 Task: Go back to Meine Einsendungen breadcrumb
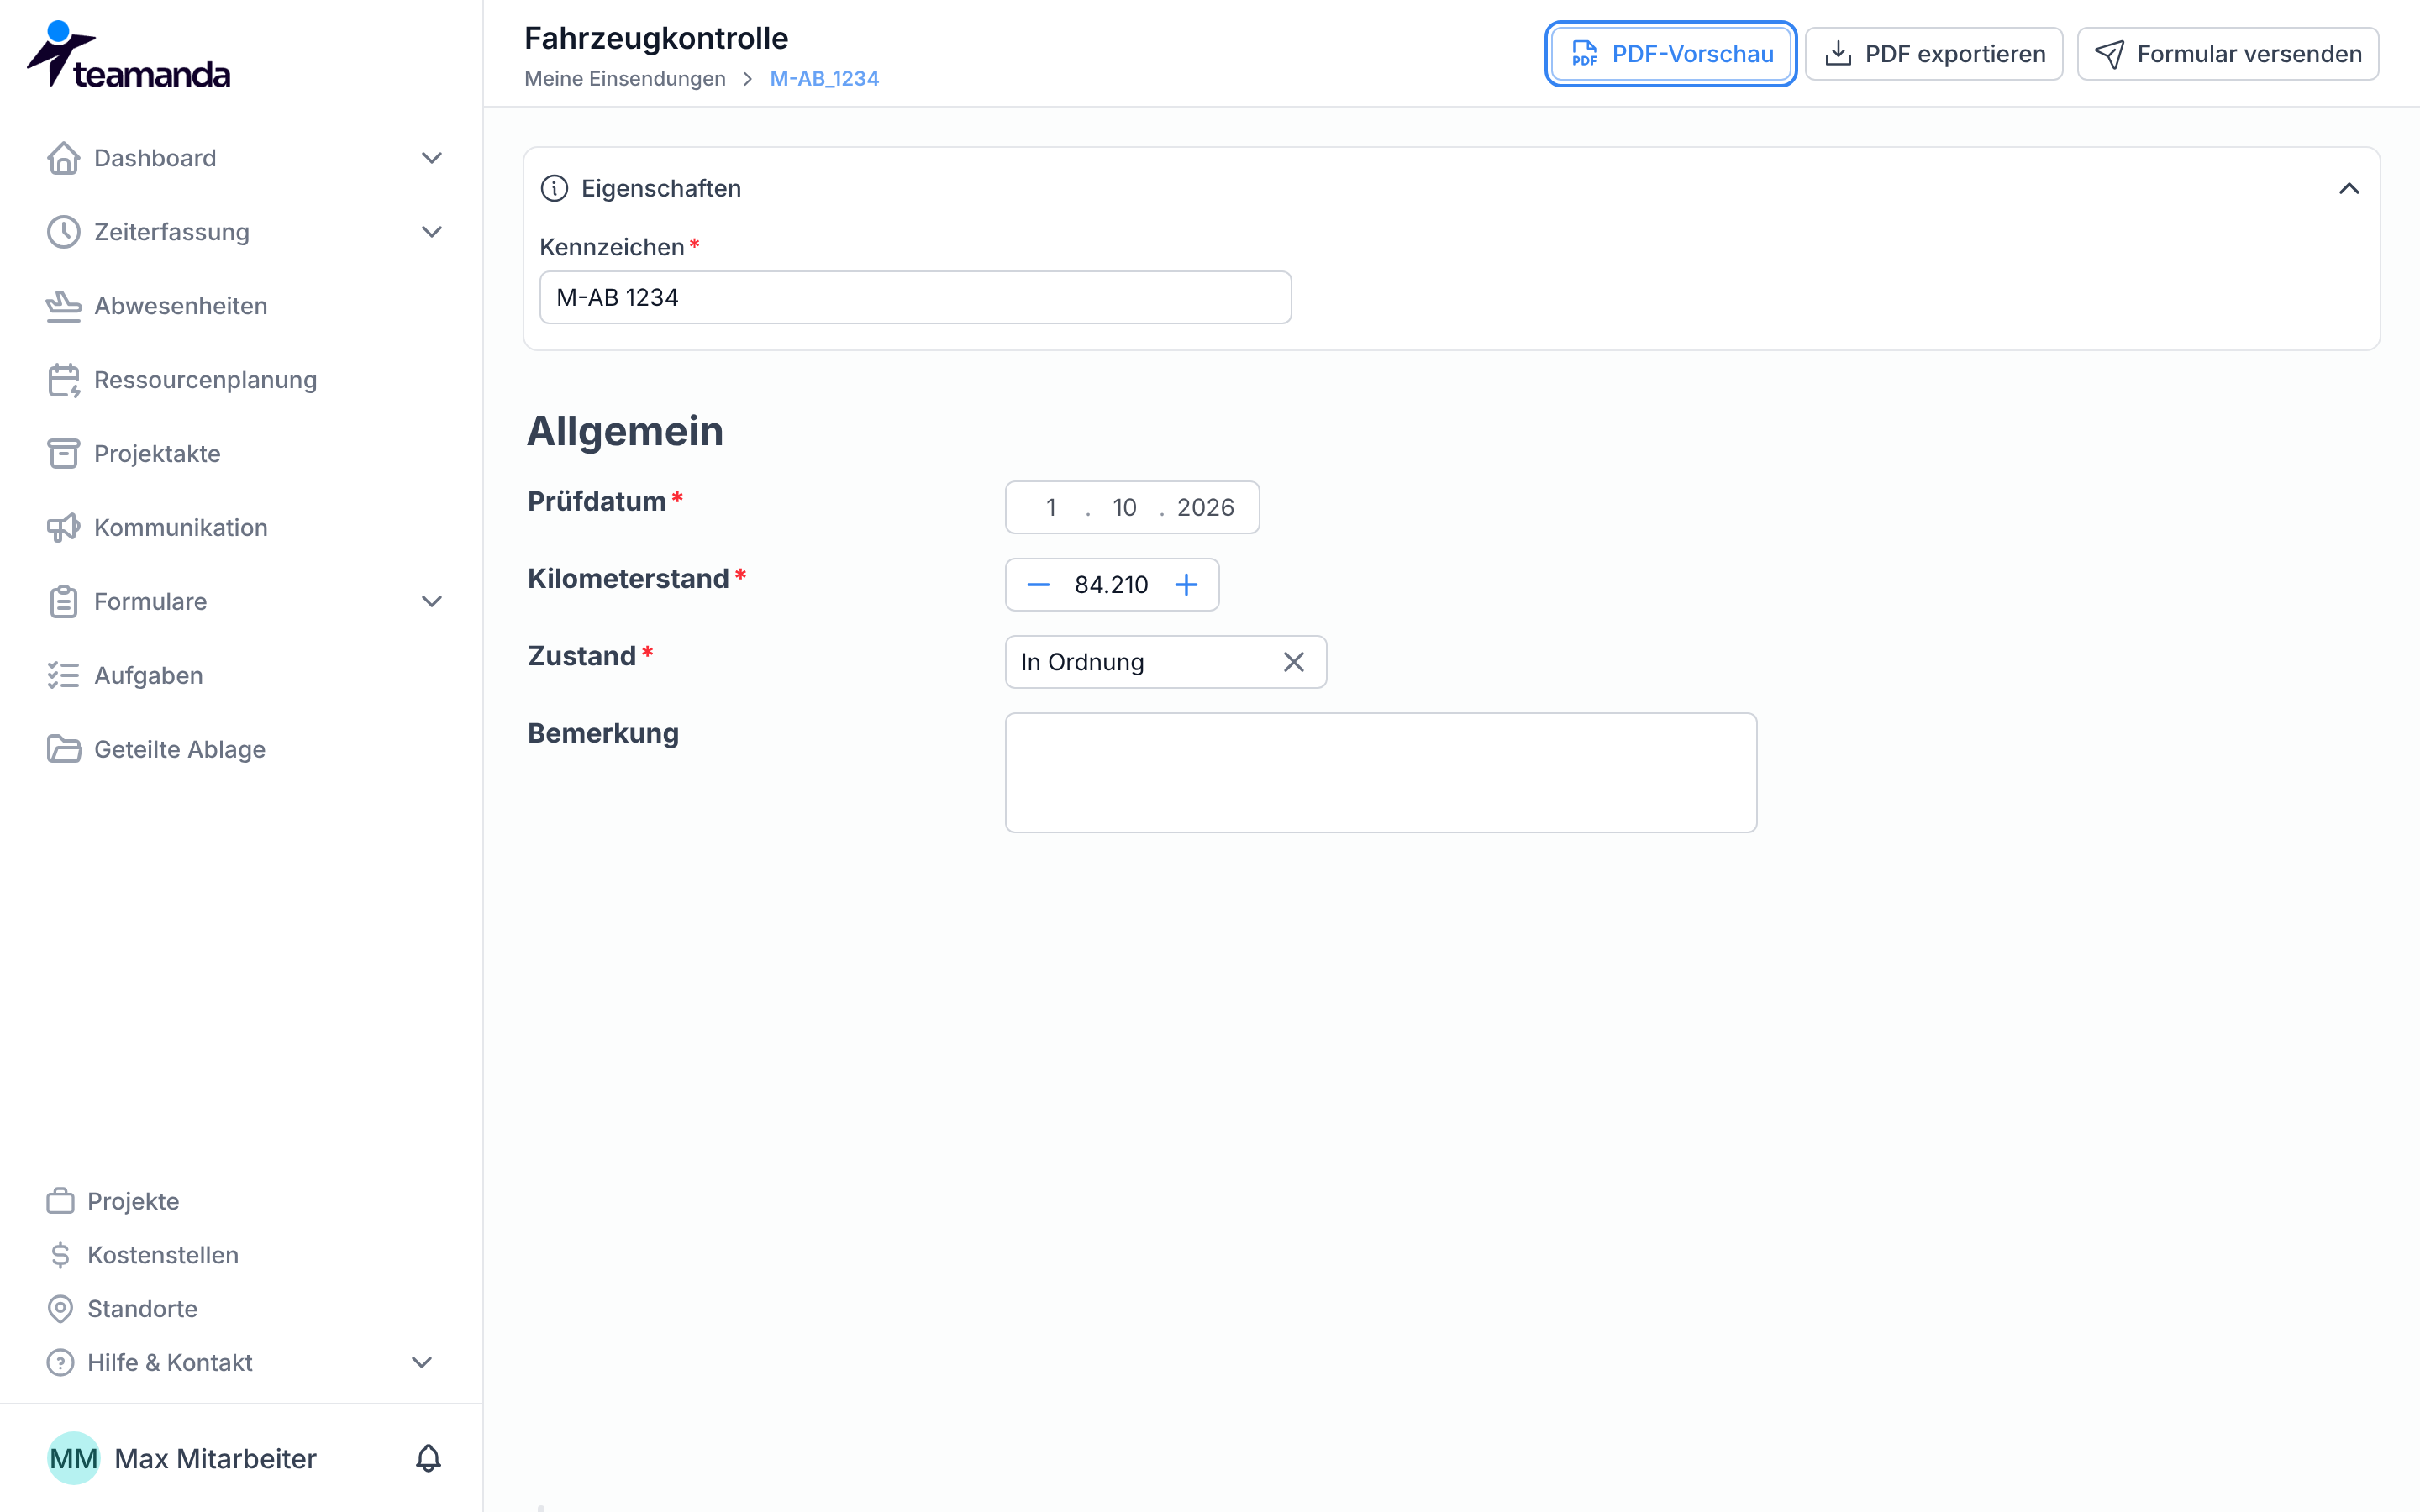pos(625,79)
